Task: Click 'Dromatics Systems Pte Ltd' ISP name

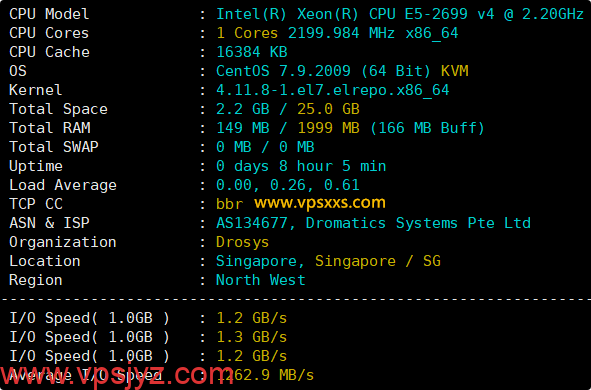Action: click(x=418, y=223)
